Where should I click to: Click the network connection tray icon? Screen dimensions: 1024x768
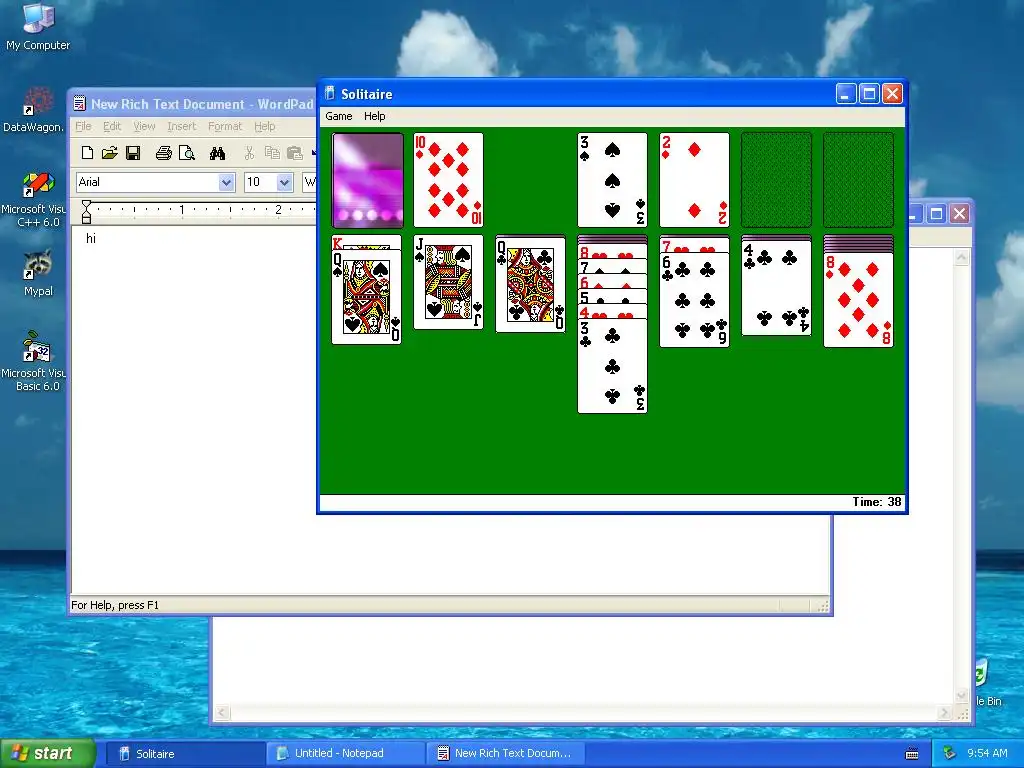pos(949,754)
